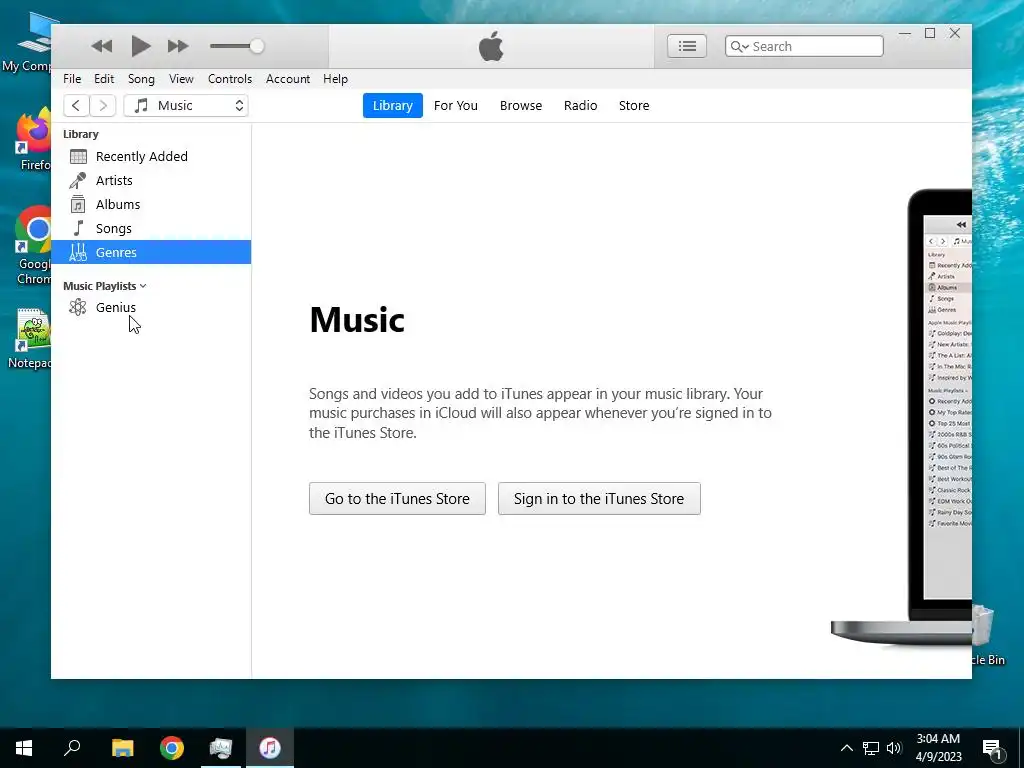Open the Up Next list view button
The image size is (1024, 768).
tap(686, 46)
